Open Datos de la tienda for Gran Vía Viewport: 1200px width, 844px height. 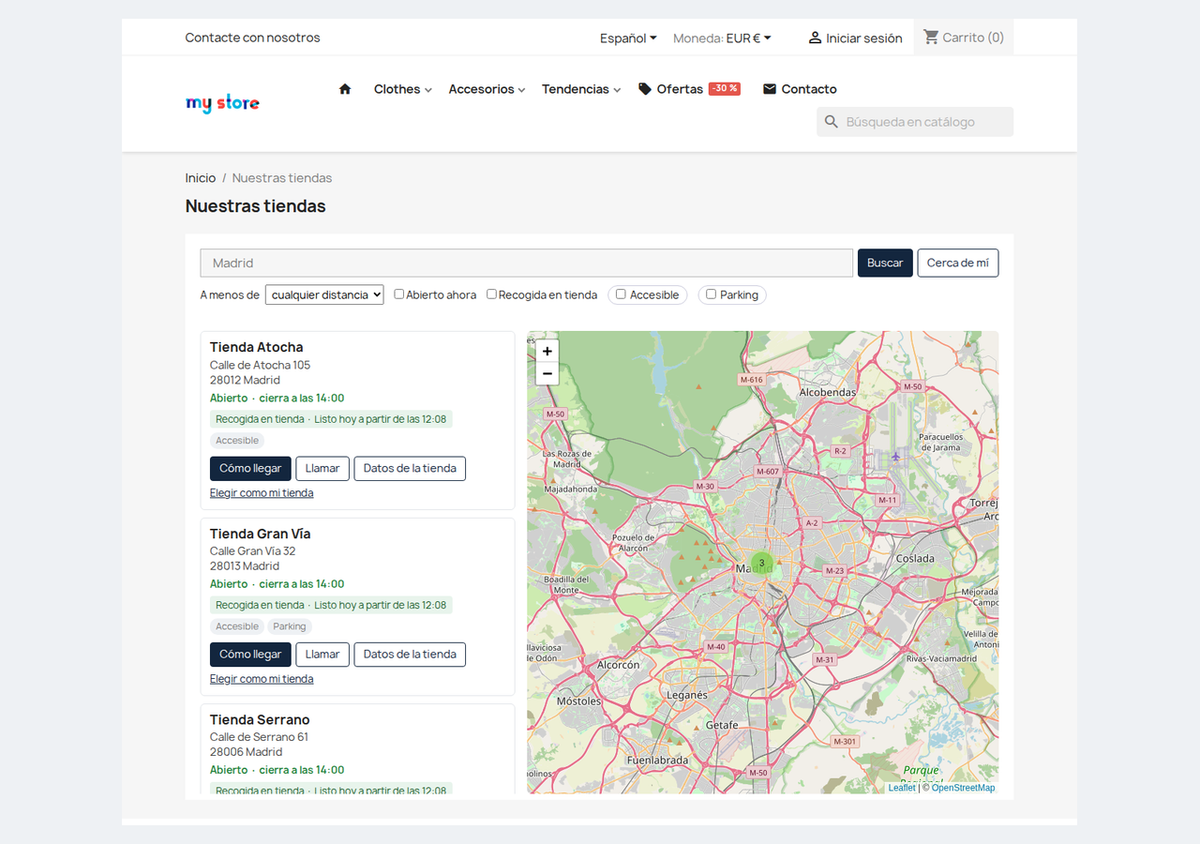click(x=410, y=654)
